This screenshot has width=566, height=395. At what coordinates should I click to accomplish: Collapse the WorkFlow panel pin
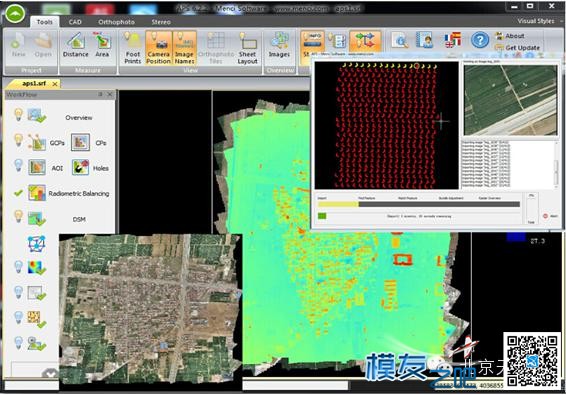point(100,94)
